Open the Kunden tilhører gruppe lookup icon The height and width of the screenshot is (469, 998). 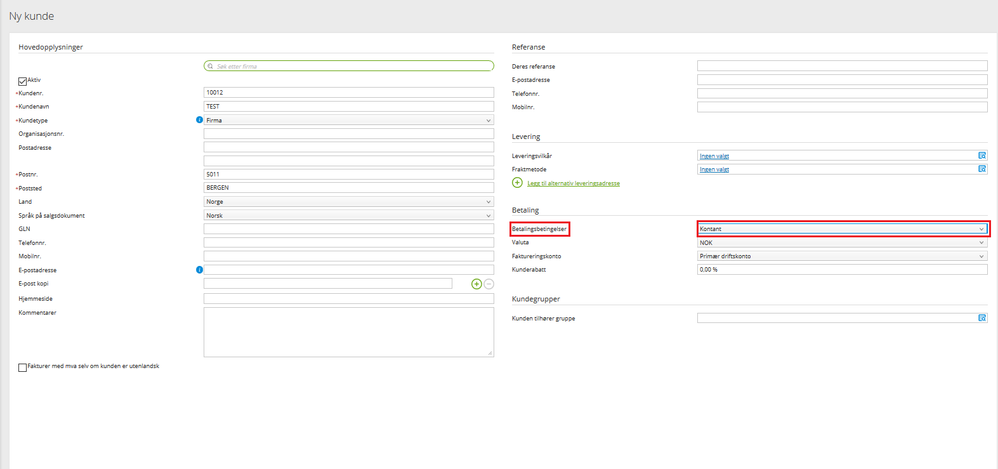[x=982, y=318]
